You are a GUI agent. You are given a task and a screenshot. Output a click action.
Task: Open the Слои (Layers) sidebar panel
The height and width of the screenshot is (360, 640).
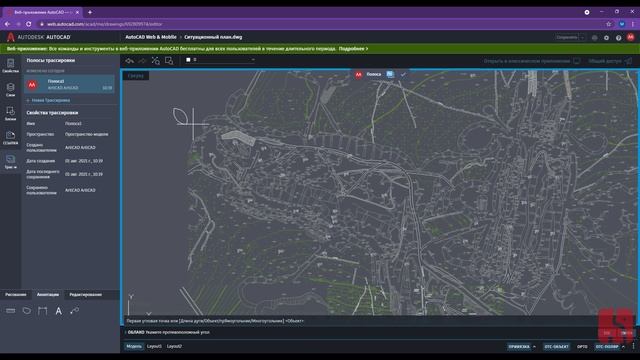[x=11, y=89]
